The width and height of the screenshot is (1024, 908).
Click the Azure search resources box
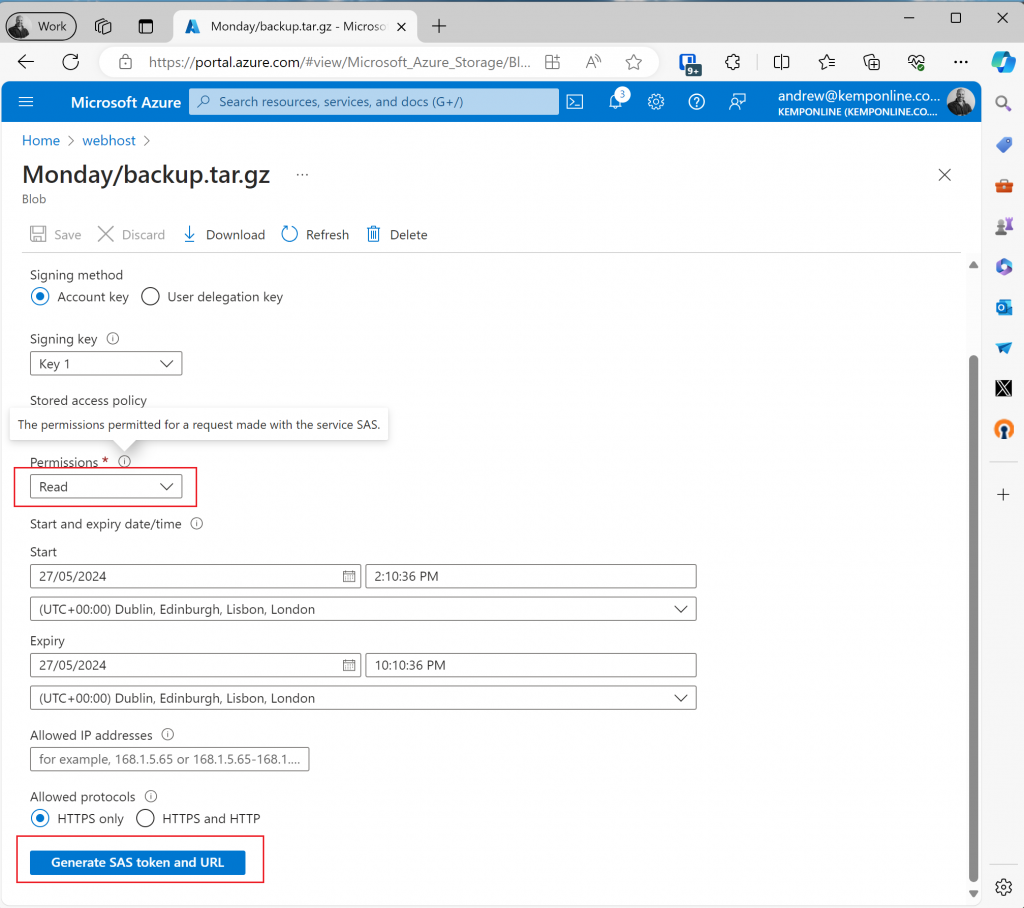coord(374,102)
